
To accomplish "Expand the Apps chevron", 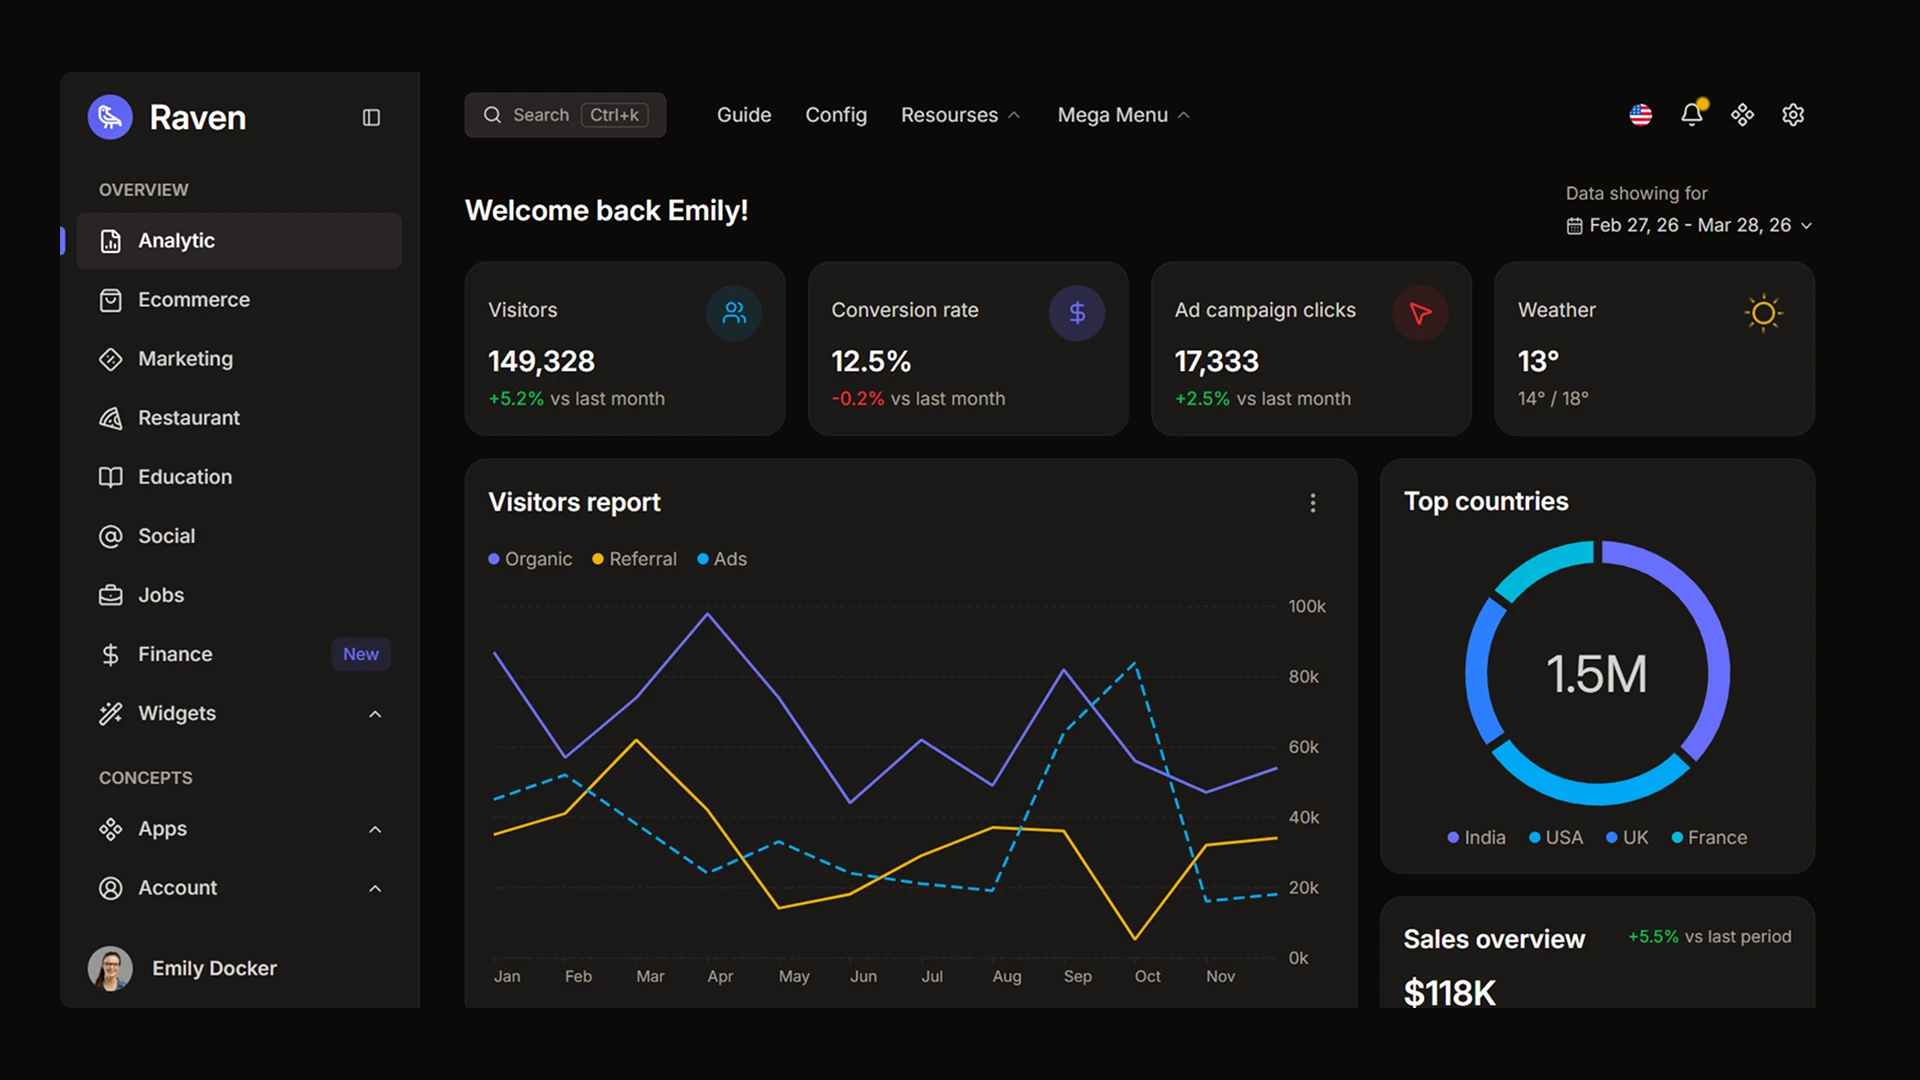I will pos(375,829).
